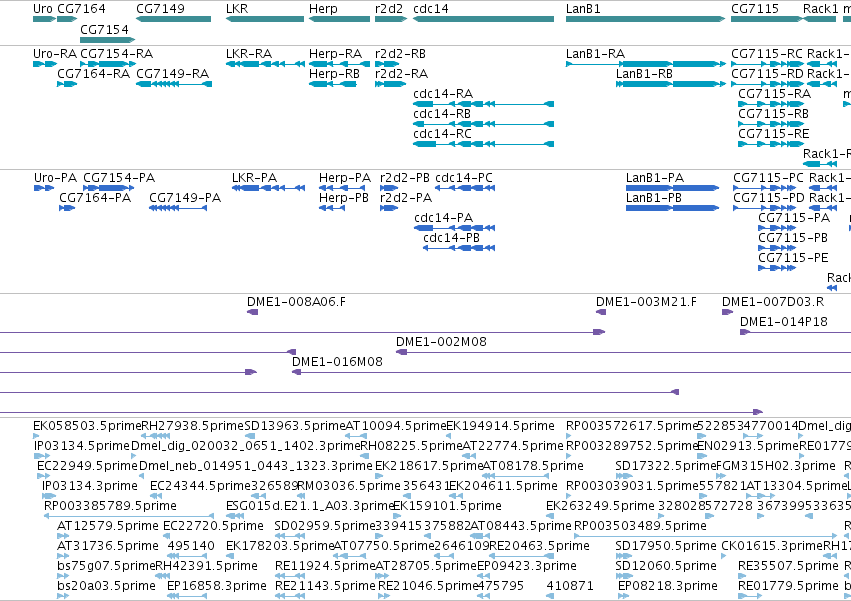The image size is (851, 601).
Task: Select the LanB1 gene bar
Action: 645,19
